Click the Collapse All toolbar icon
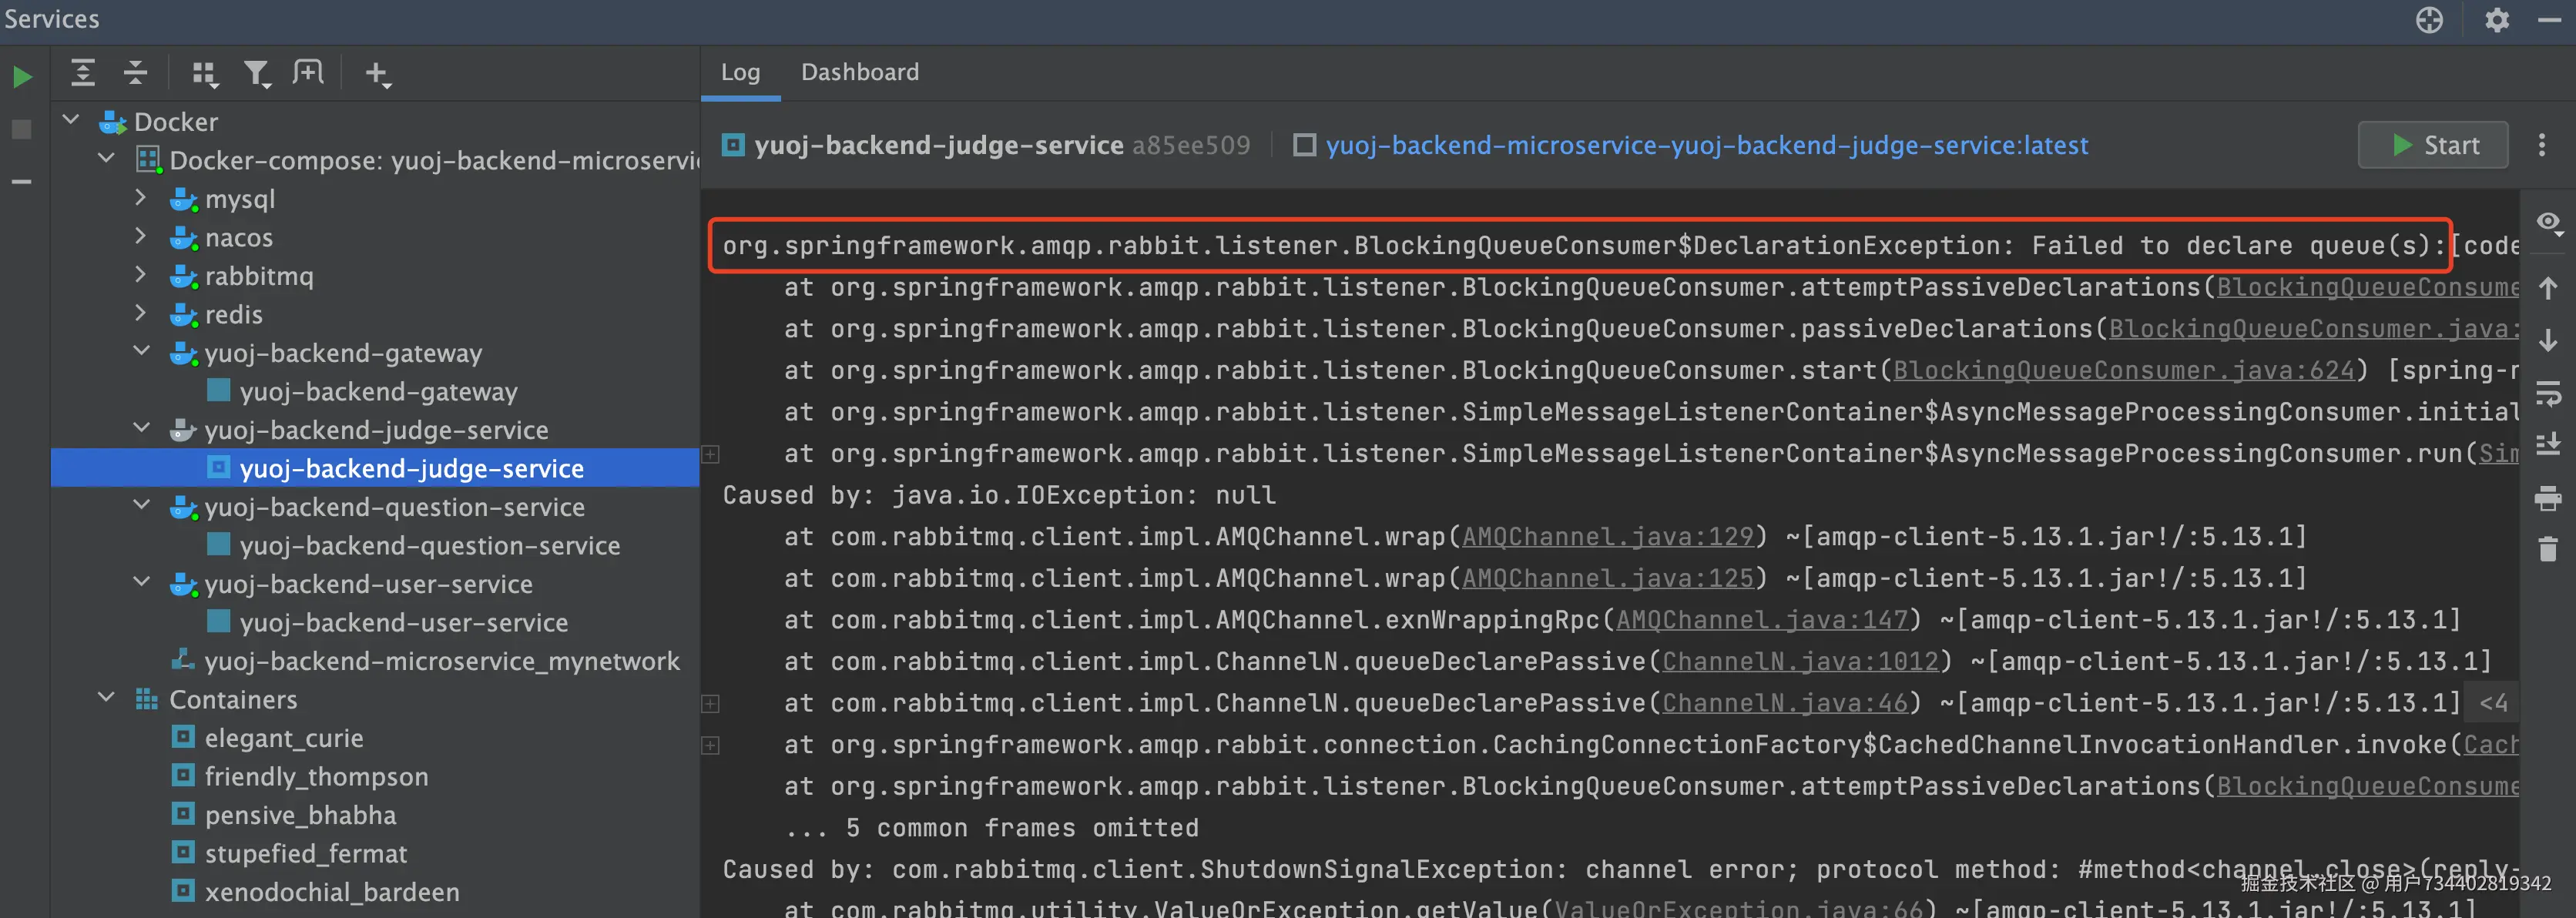The width and height of the screenshot is (2576, 918). [x=135, y=73]
